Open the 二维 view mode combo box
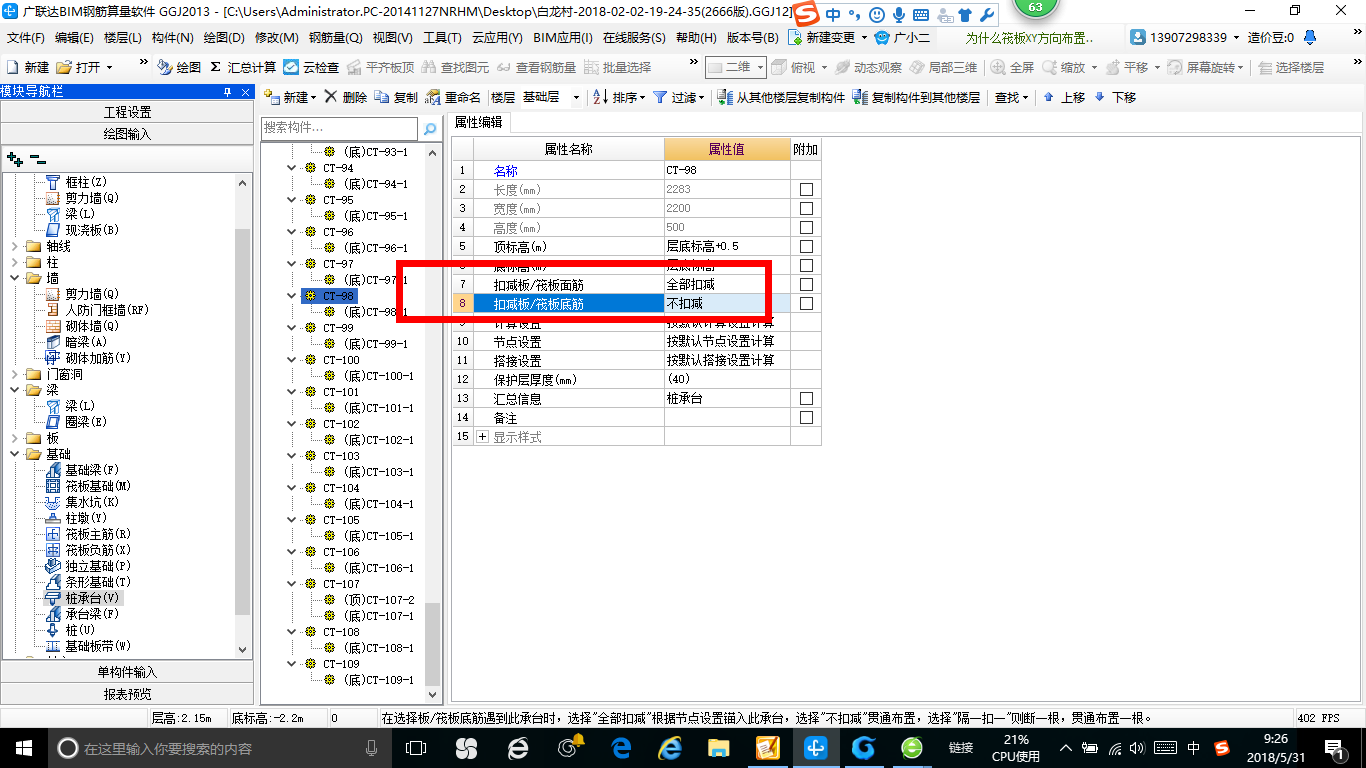The height and width of the screenshot is (768, 1366). 736,67
